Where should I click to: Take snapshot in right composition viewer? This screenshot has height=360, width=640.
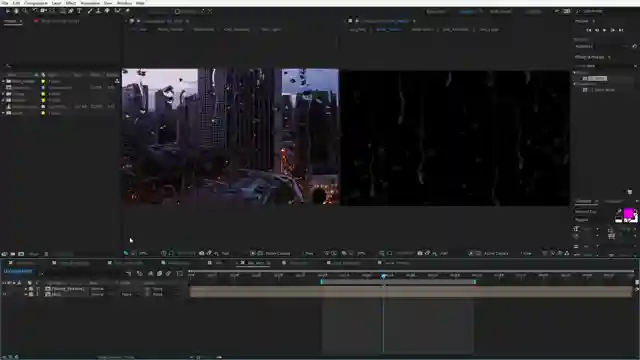tap(420, 253)
